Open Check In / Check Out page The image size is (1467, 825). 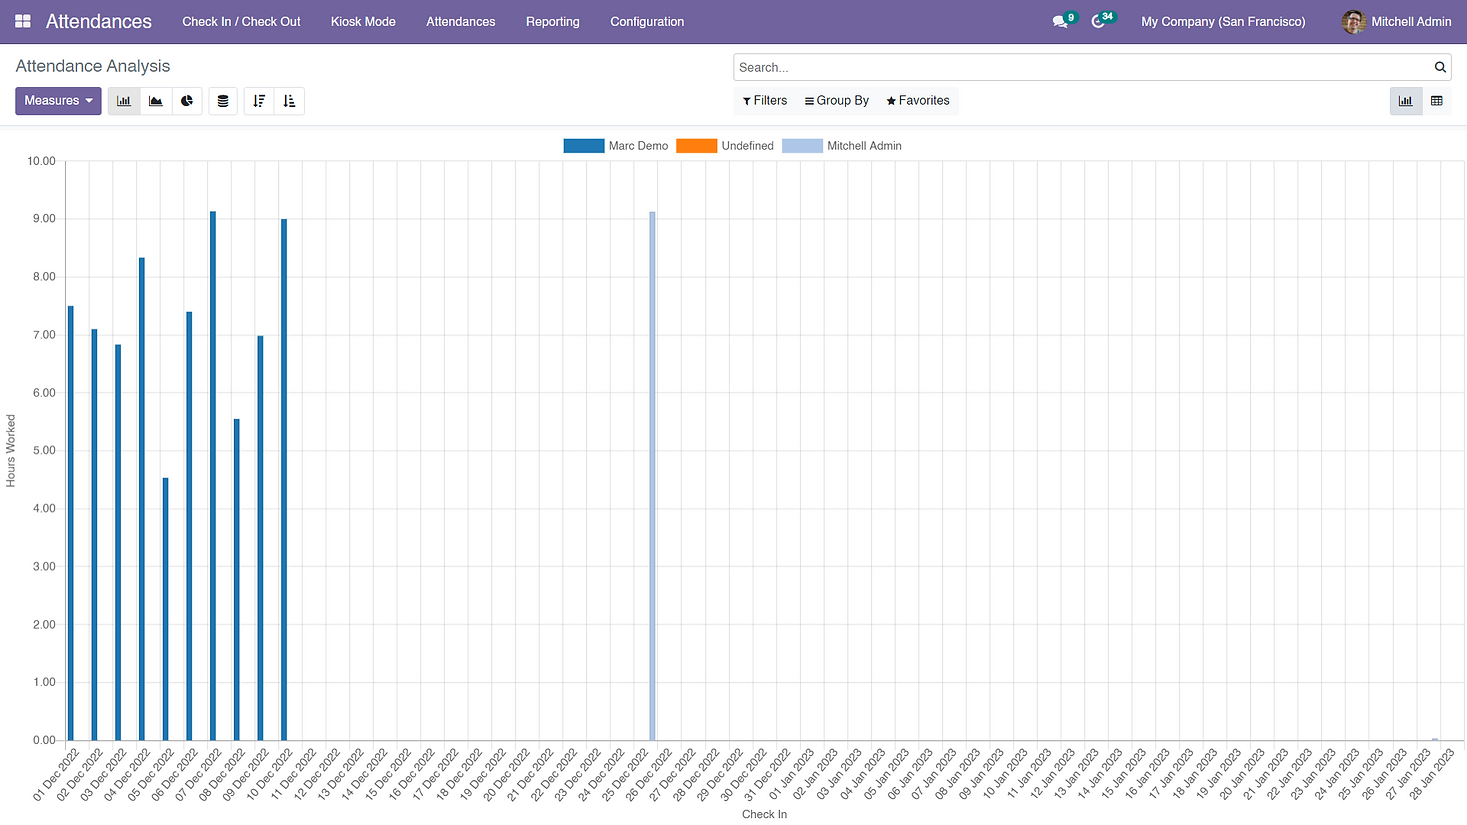coord(241,21)
